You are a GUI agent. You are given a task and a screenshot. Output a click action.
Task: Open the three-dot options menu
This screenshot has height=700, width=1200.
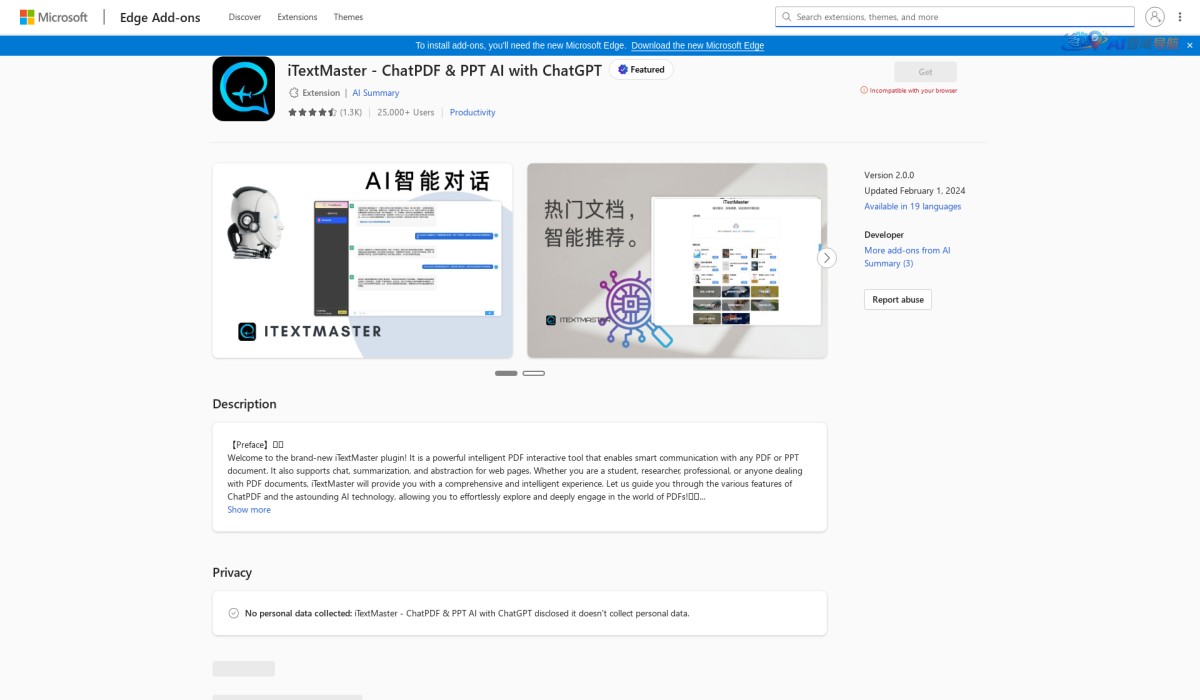pyautogui.click(x=1181, y=16)
